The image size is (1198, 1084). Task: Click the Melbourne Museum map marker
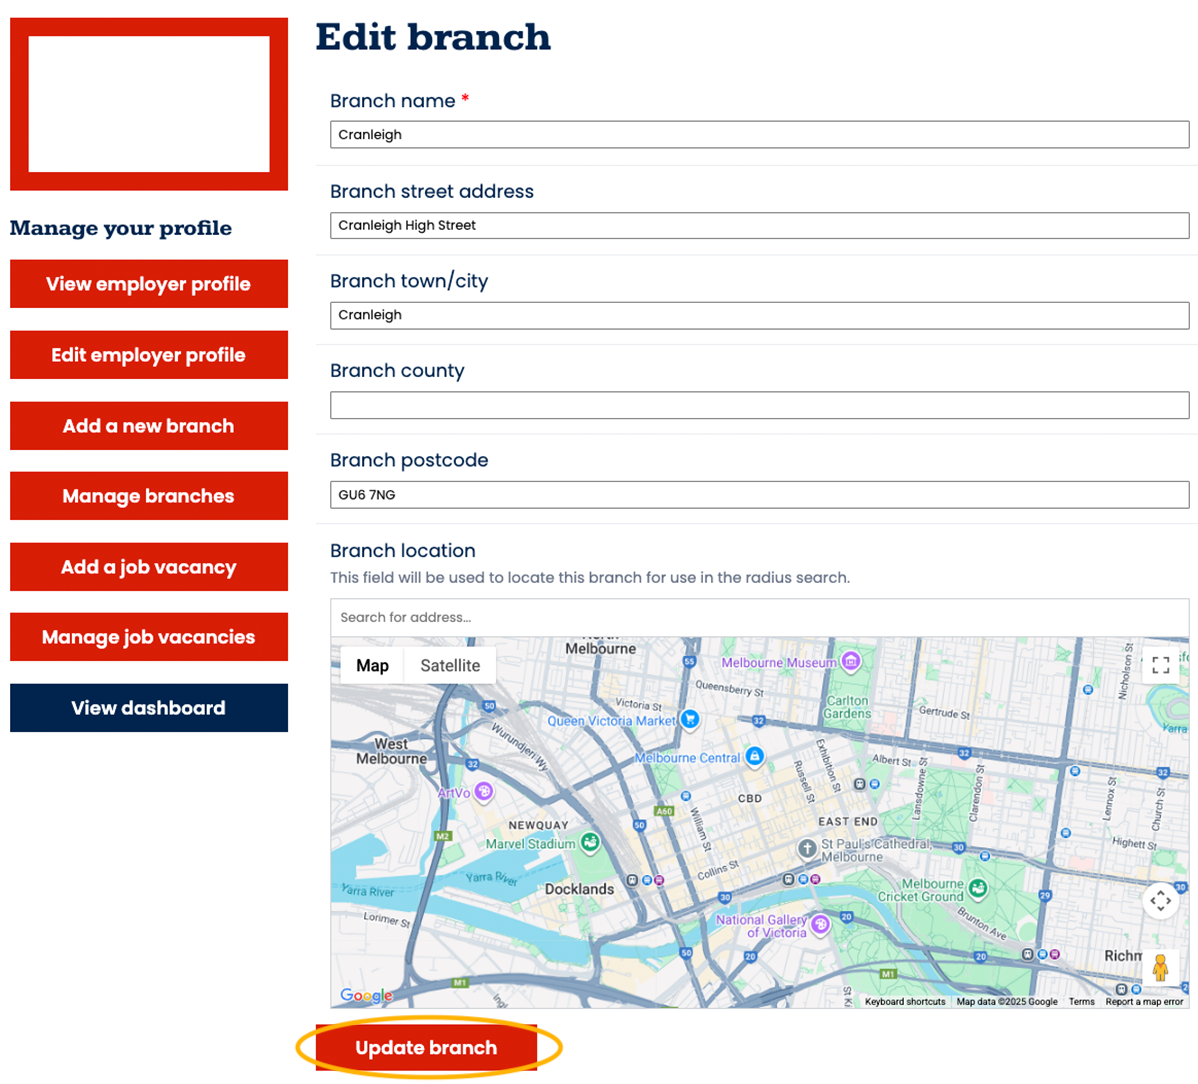click(850, 661)
